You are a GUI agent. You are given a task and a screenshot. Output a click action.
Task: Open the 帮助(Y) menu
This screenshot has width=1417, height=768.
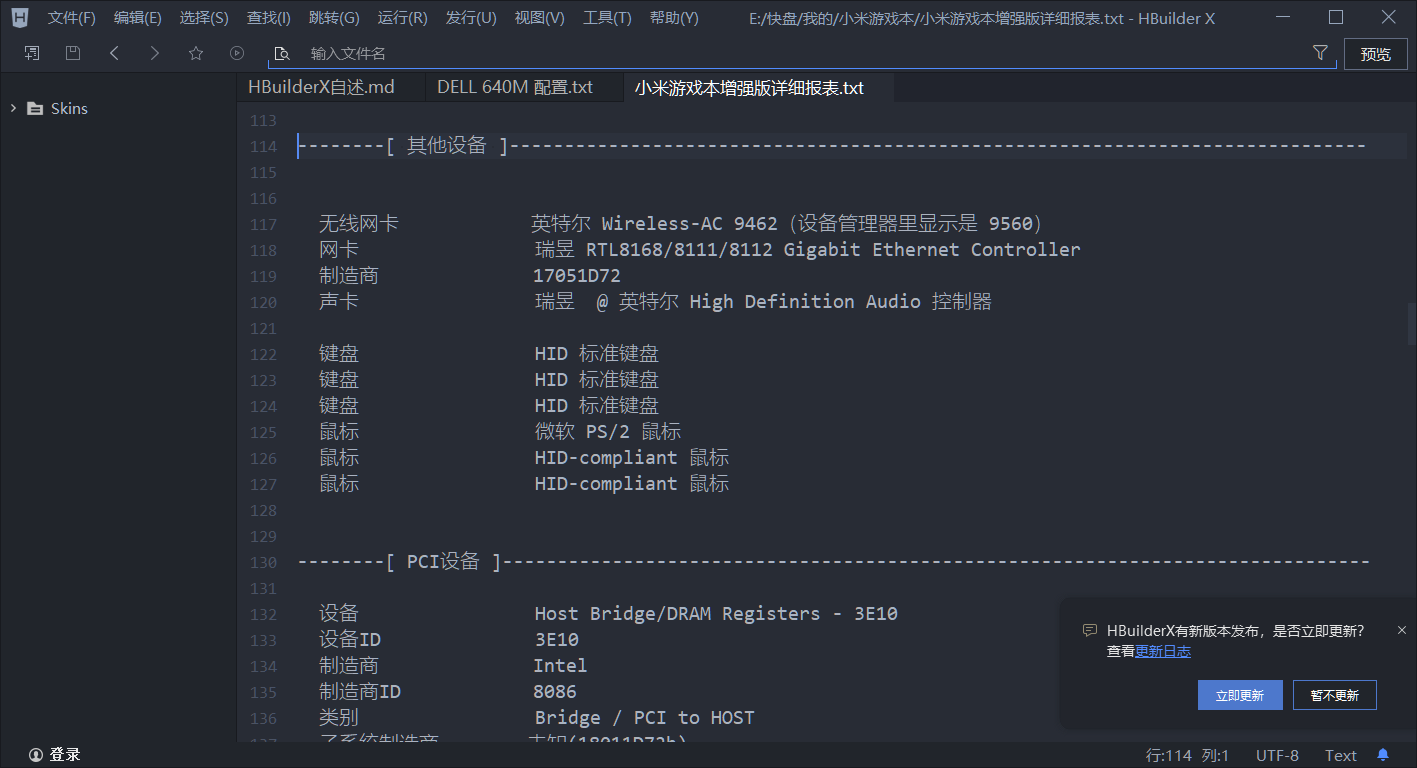tap(674, 18)
